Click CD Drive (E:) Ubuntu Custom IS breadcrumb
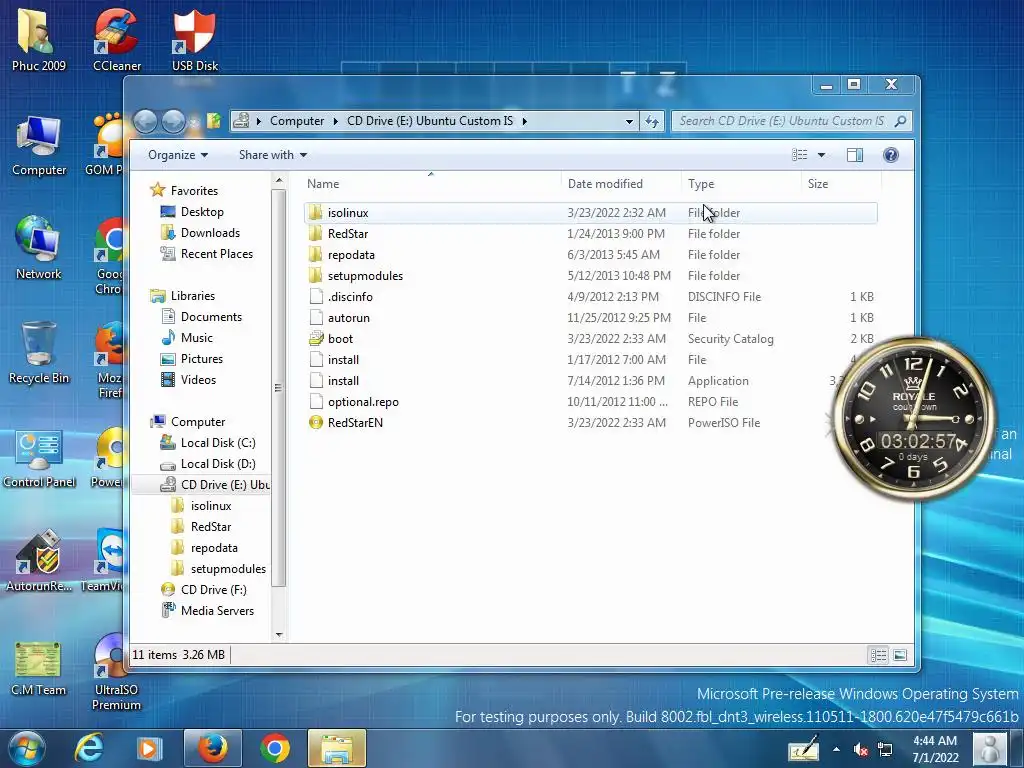The image size is (1024, 768). point(430,121)
